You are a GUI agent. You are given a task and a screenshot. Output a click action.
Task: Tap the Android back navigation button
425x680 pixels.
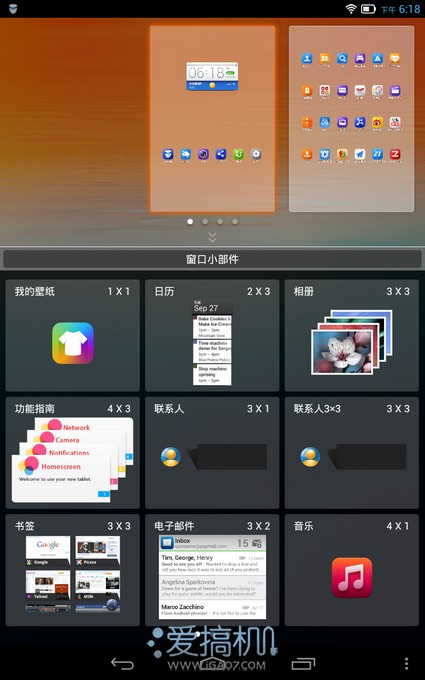coord(122,664)
